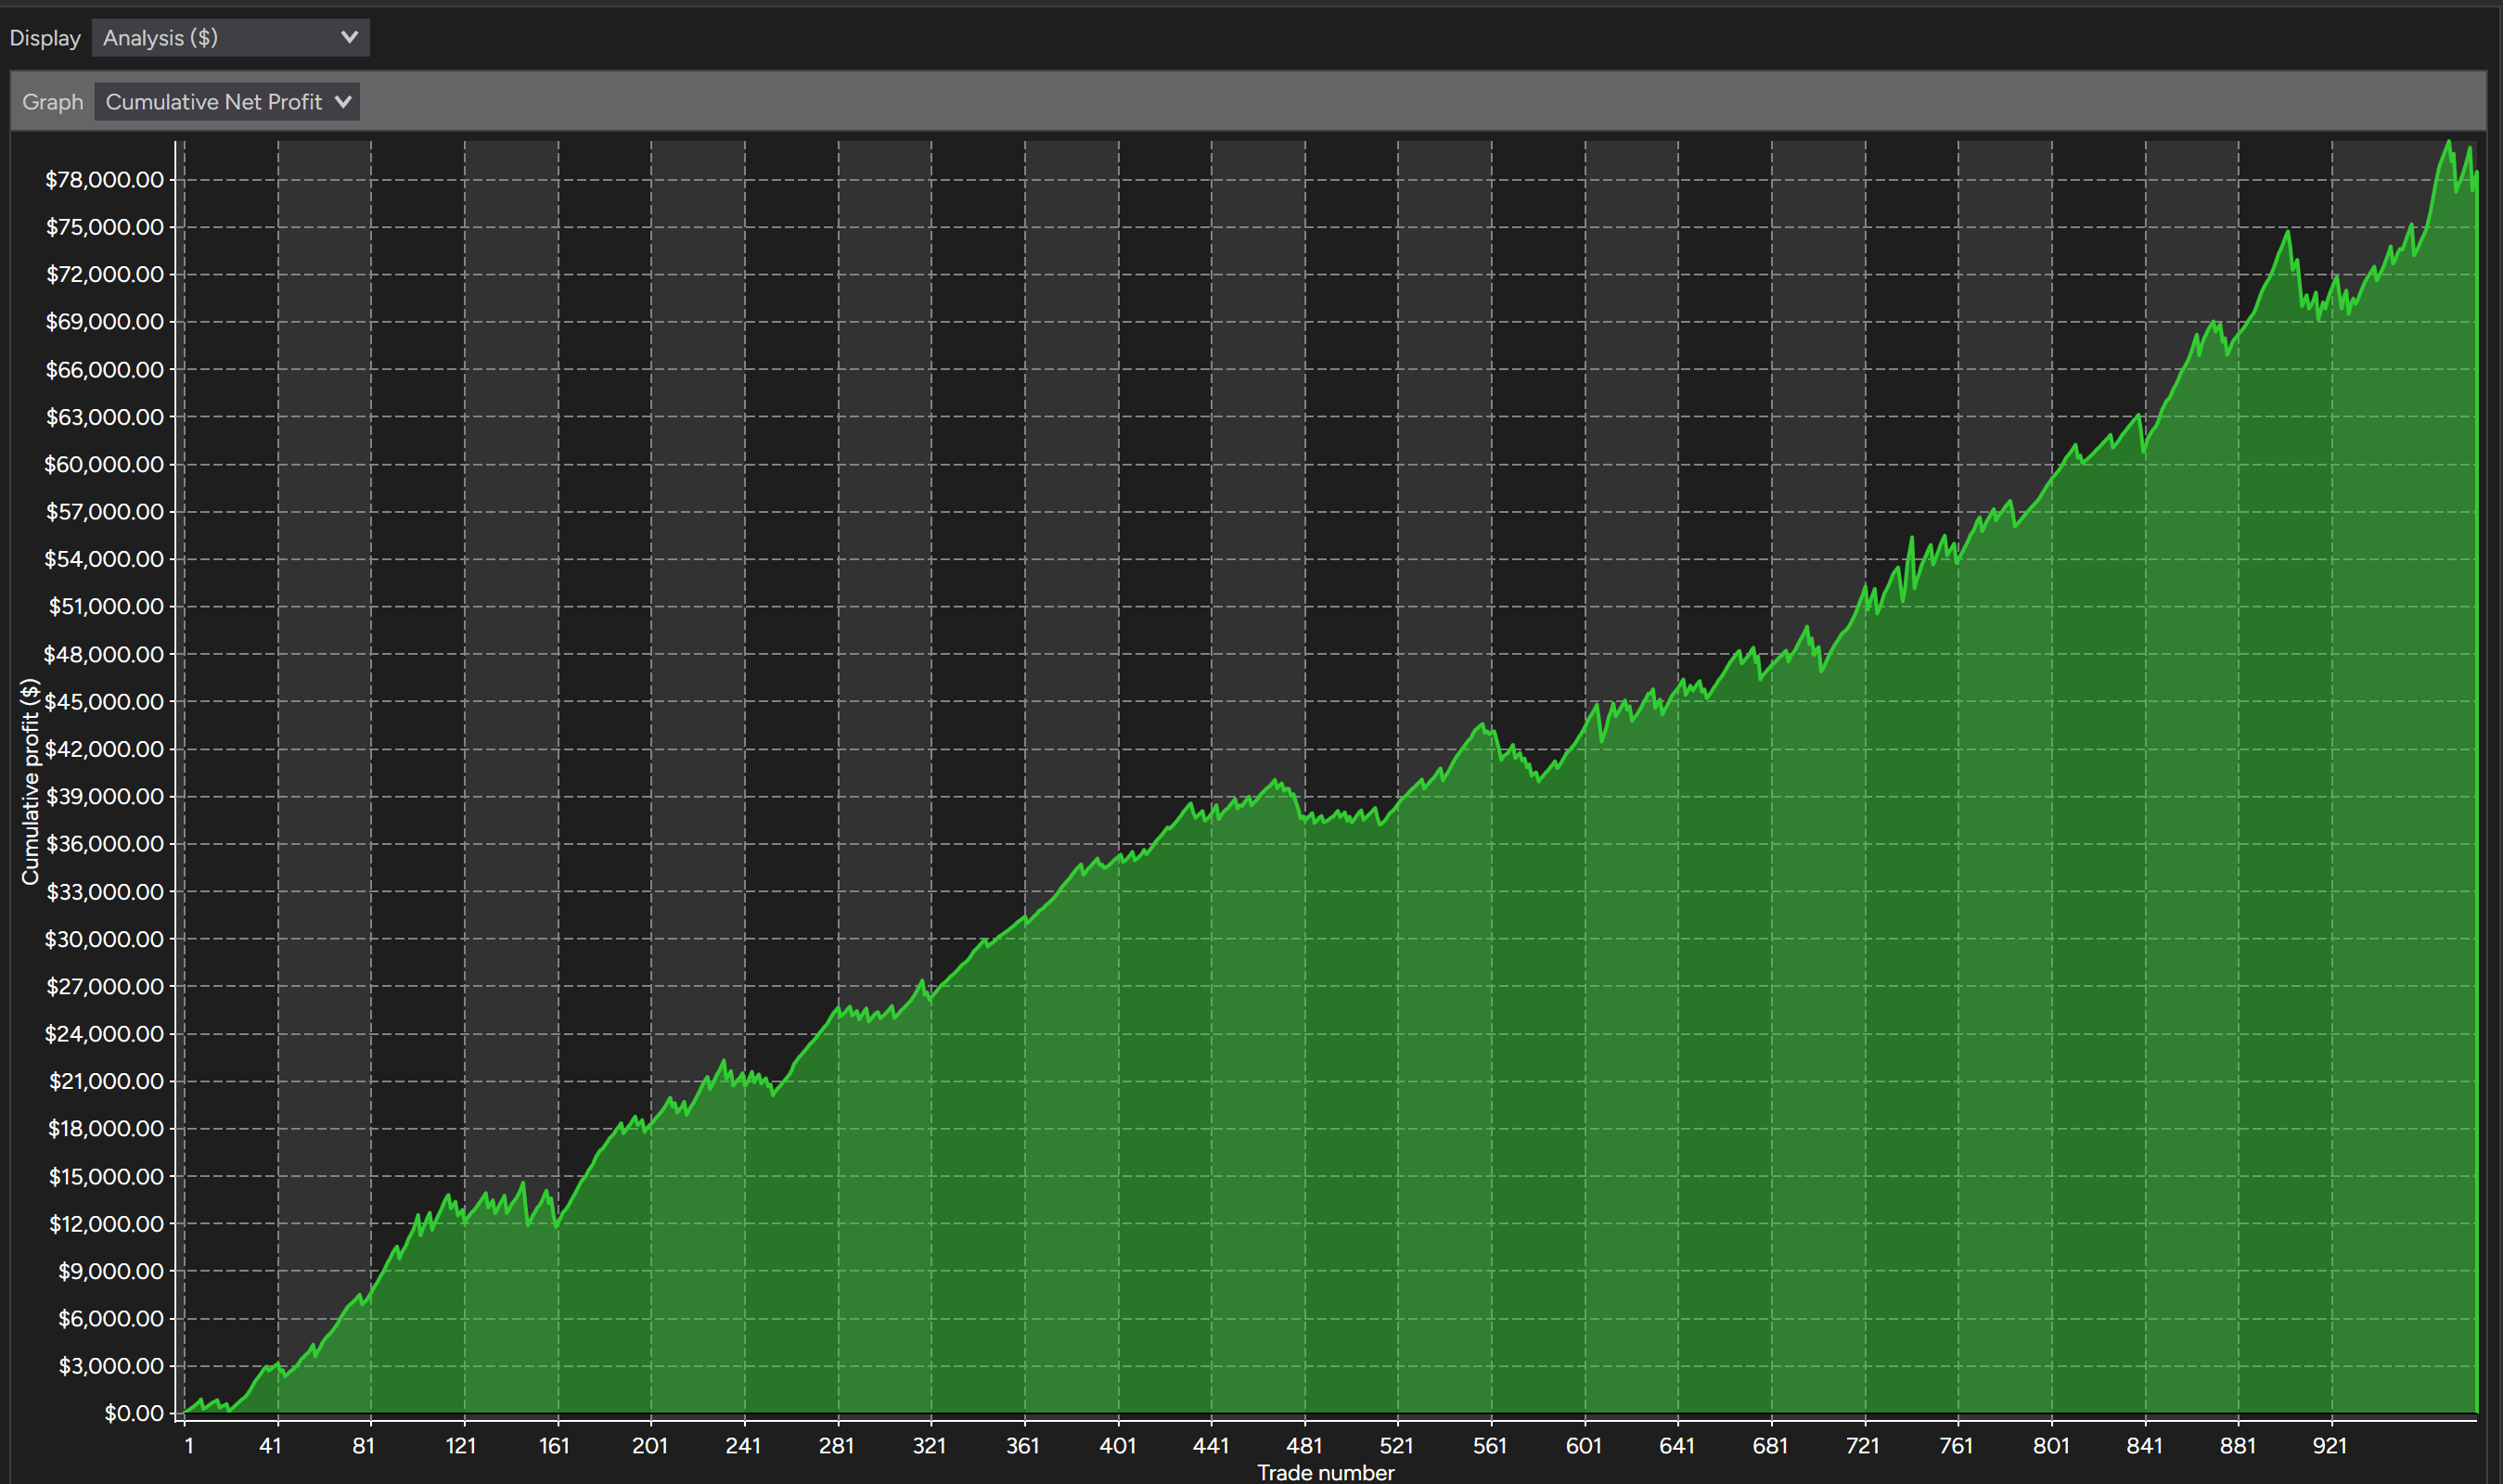Click trade number 201 on x-axis
This screenshot has width=2503, height=1484.
click(650, 1445)
